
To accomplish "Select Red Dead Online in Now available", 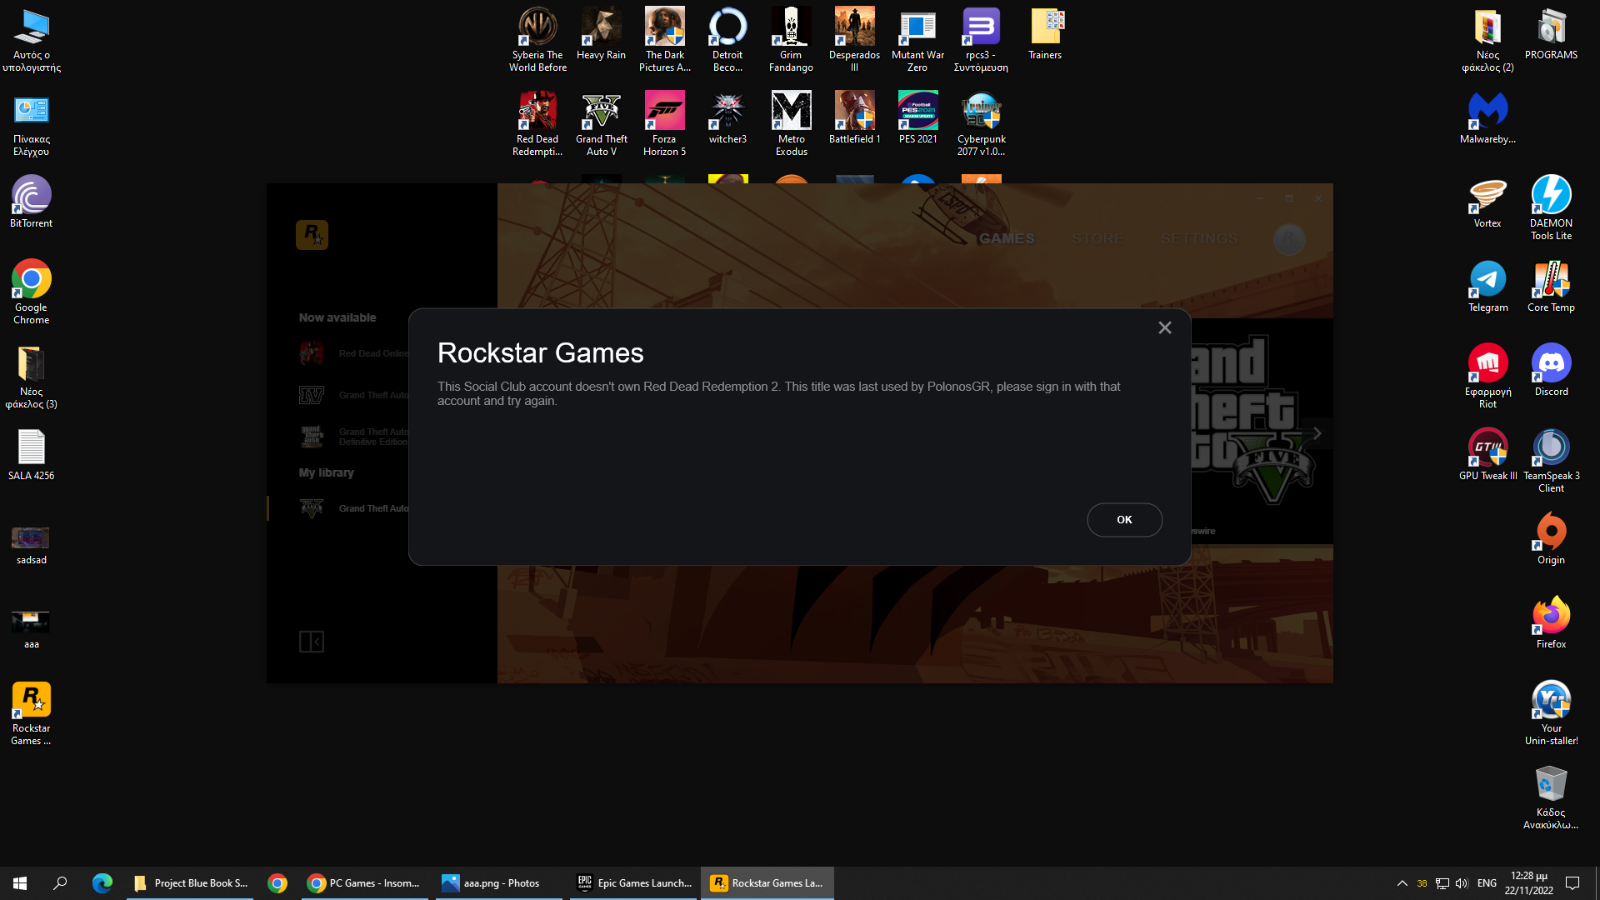I will click(355, 353).
